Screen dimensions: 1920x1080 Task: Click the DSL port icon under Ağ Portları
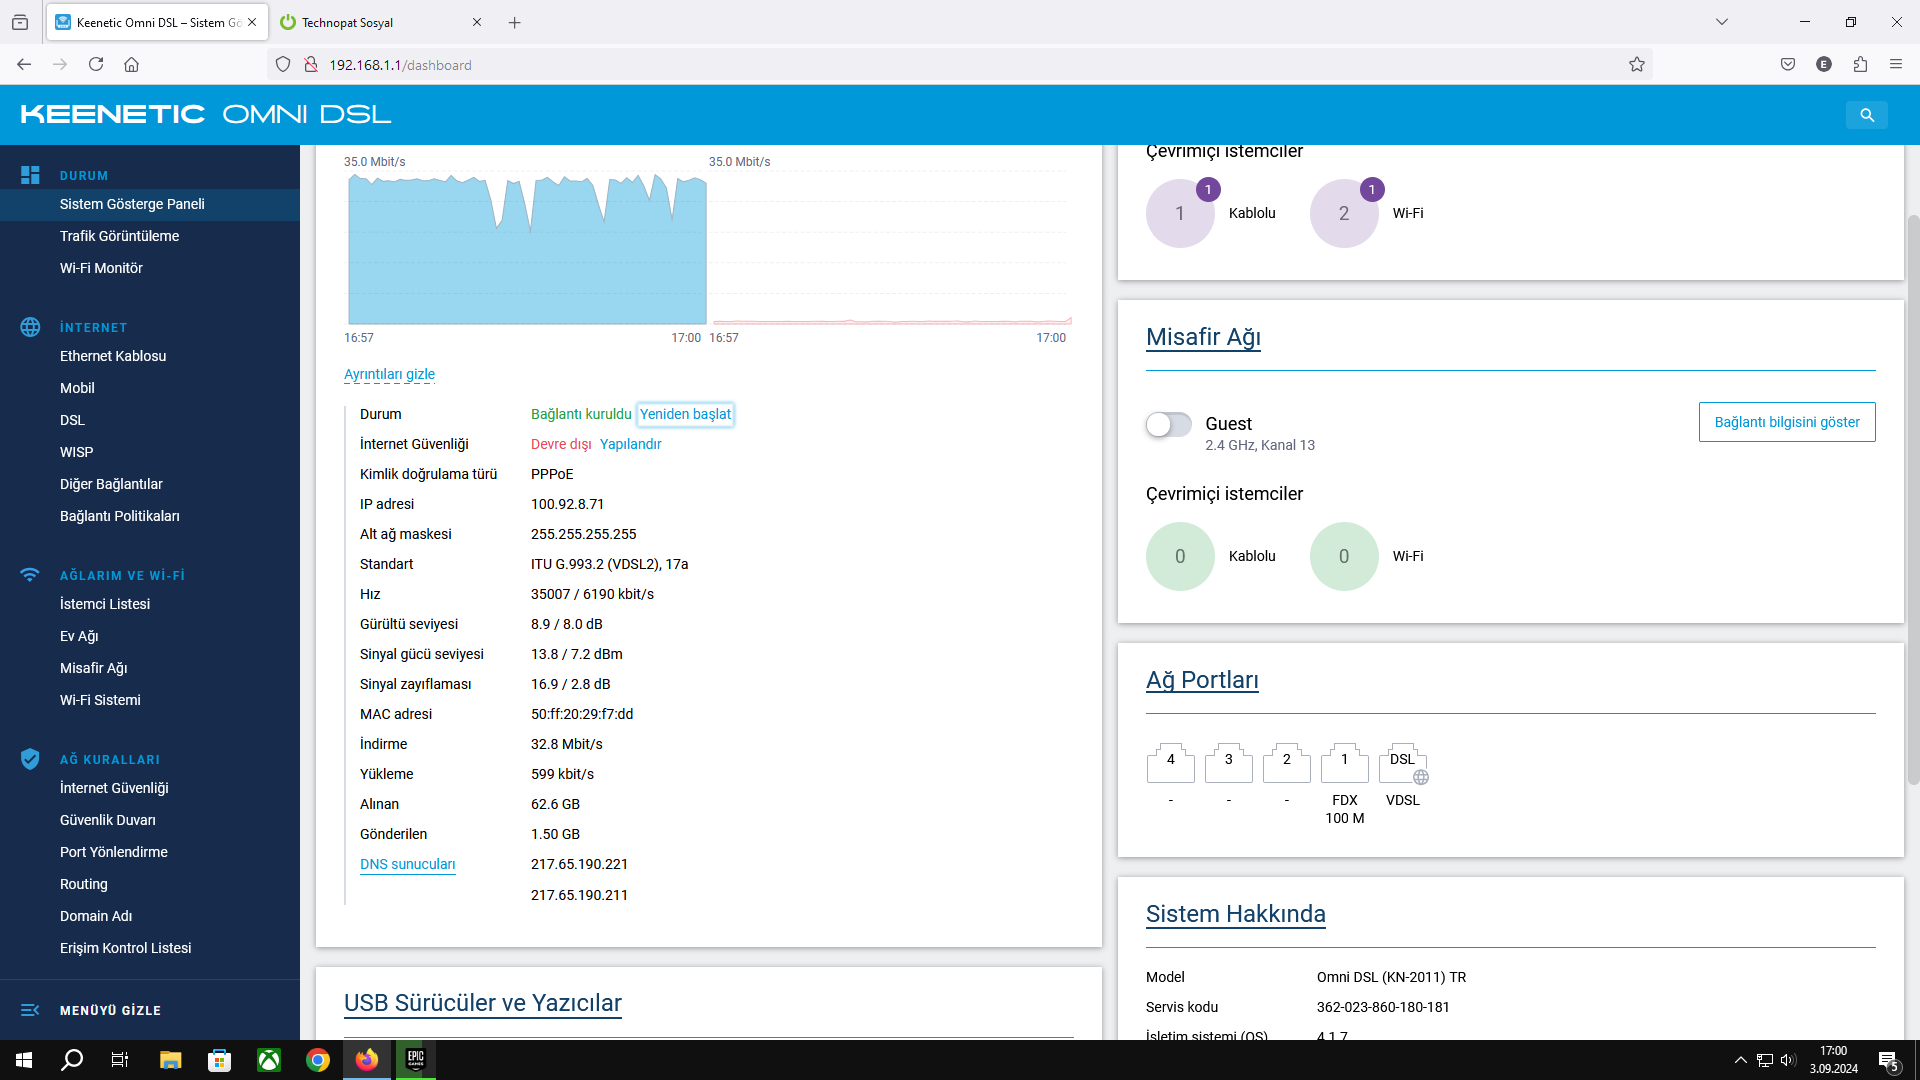point(1402,764)
